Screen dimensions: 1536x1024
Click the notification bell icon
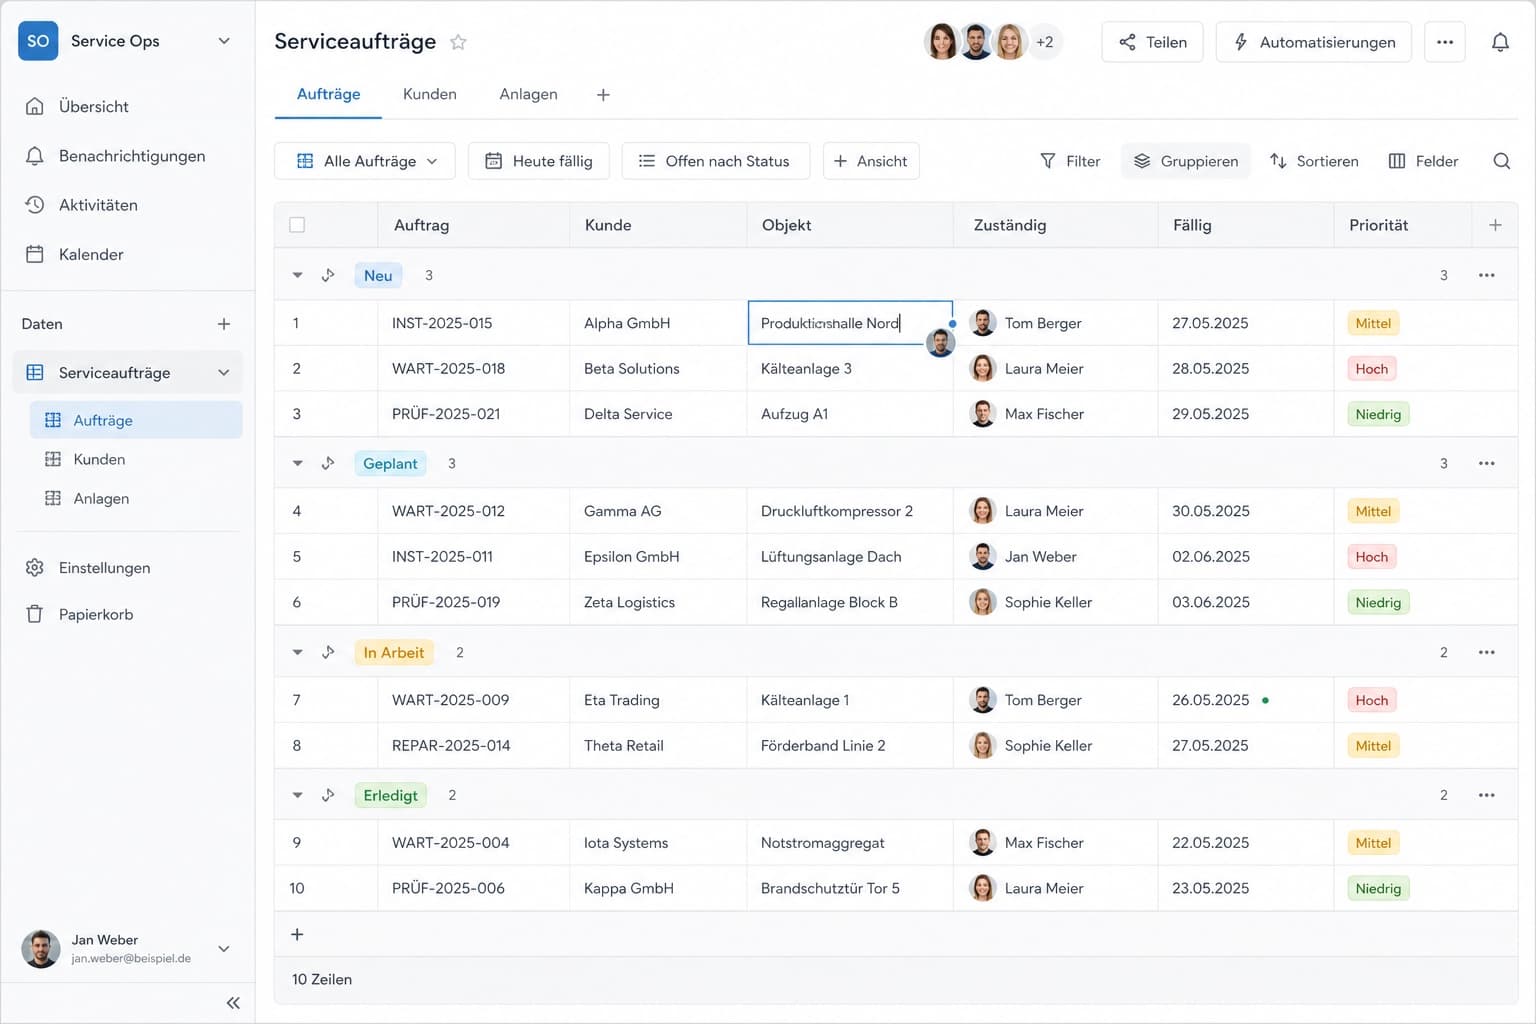click(1500, 42)
